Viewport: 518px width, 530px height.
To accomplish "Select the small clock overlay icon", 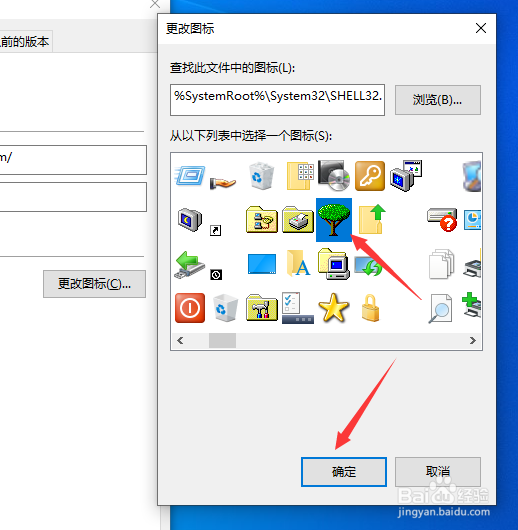I will pos(216,274).
